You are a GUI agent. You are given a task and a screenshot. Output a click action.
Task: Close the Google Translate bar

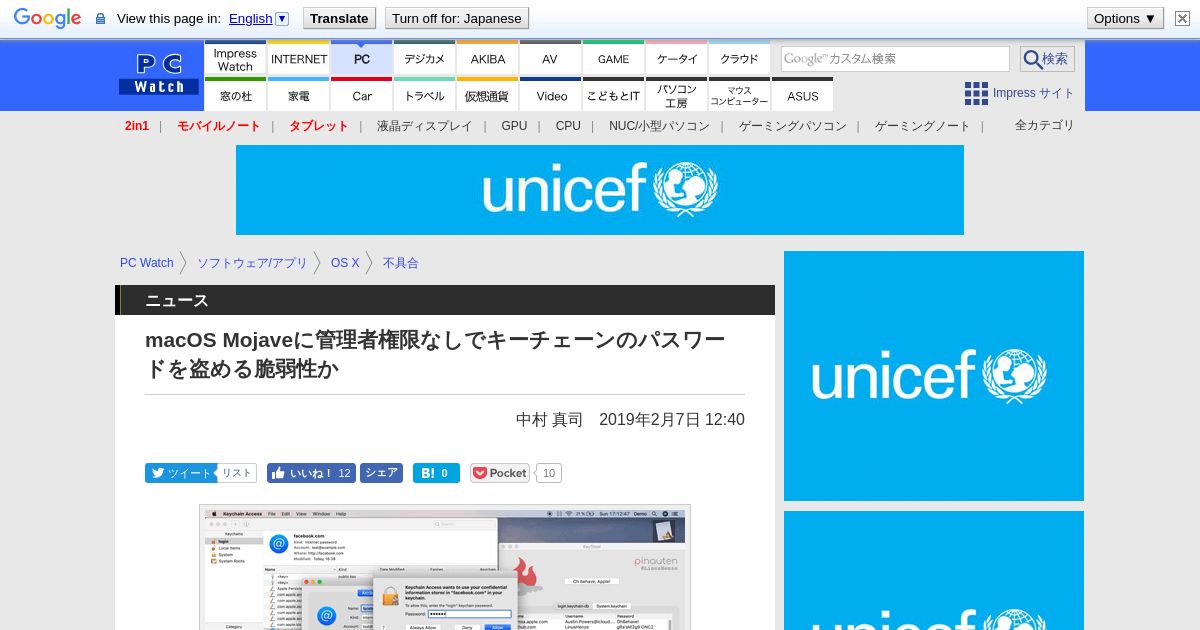[1182, 18]
